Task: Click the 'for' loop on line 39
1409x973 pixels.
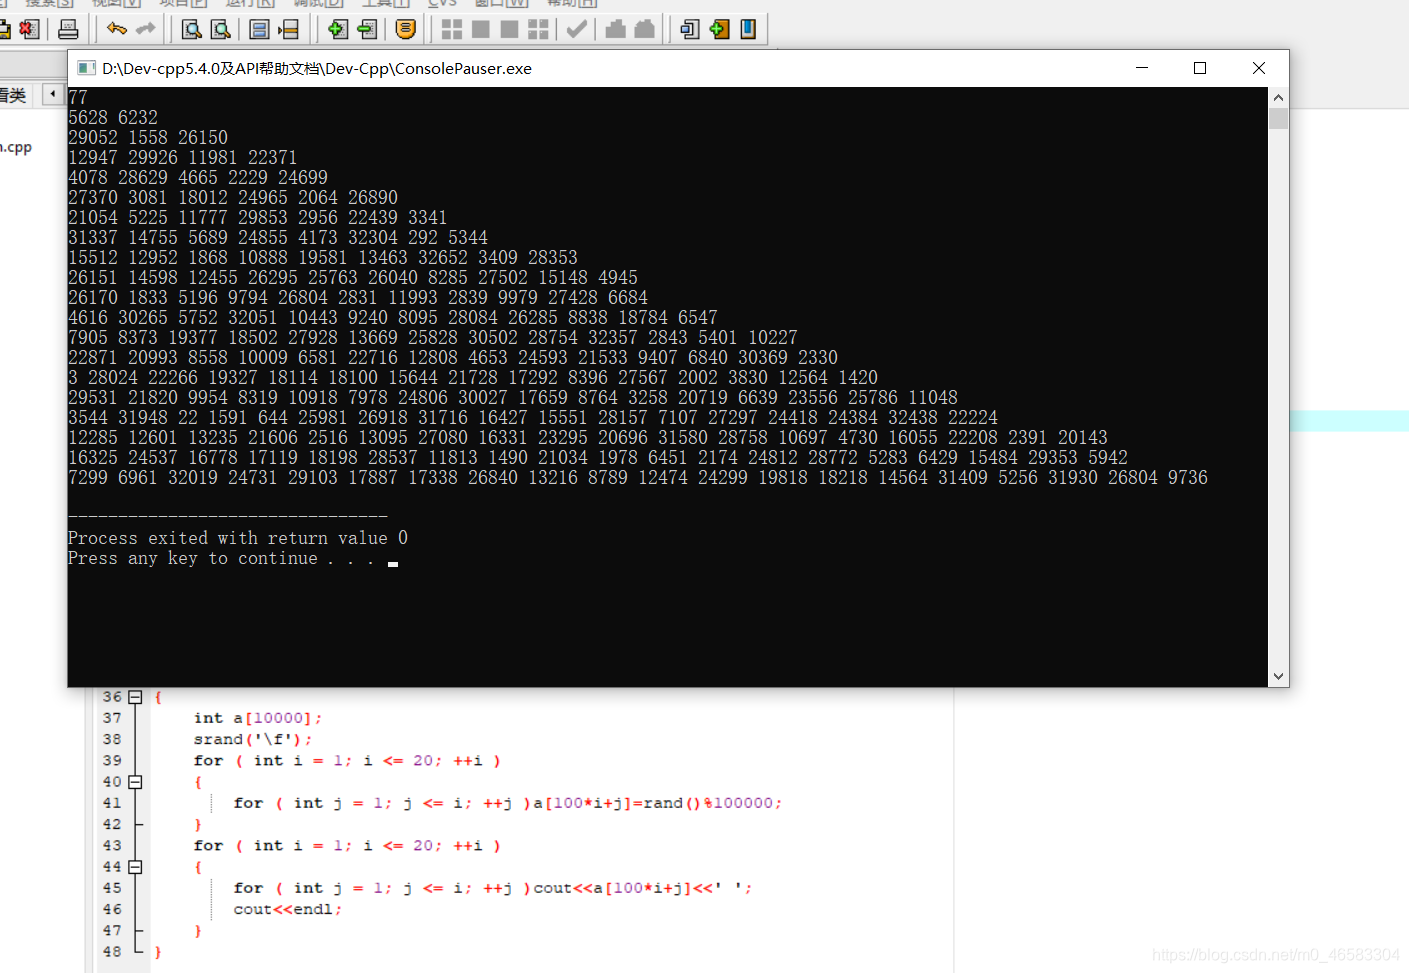Action: pos(347,761)
